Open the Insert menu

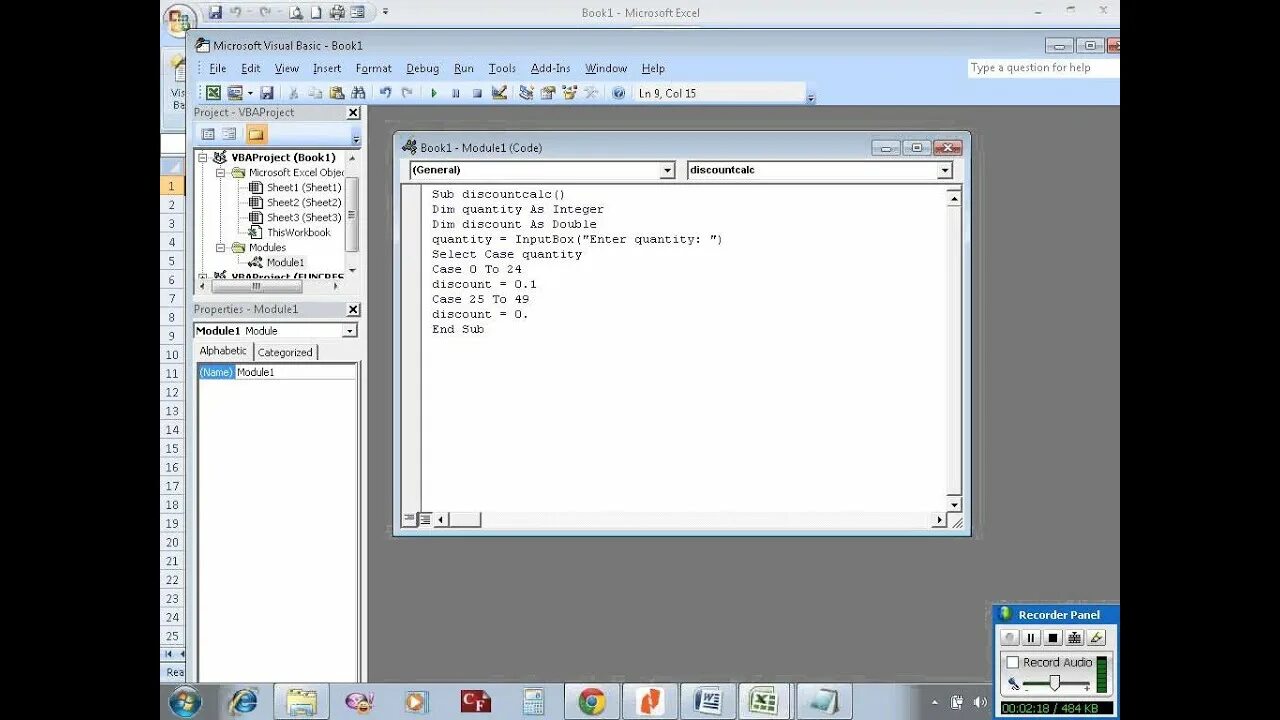[x=327, y=68]
